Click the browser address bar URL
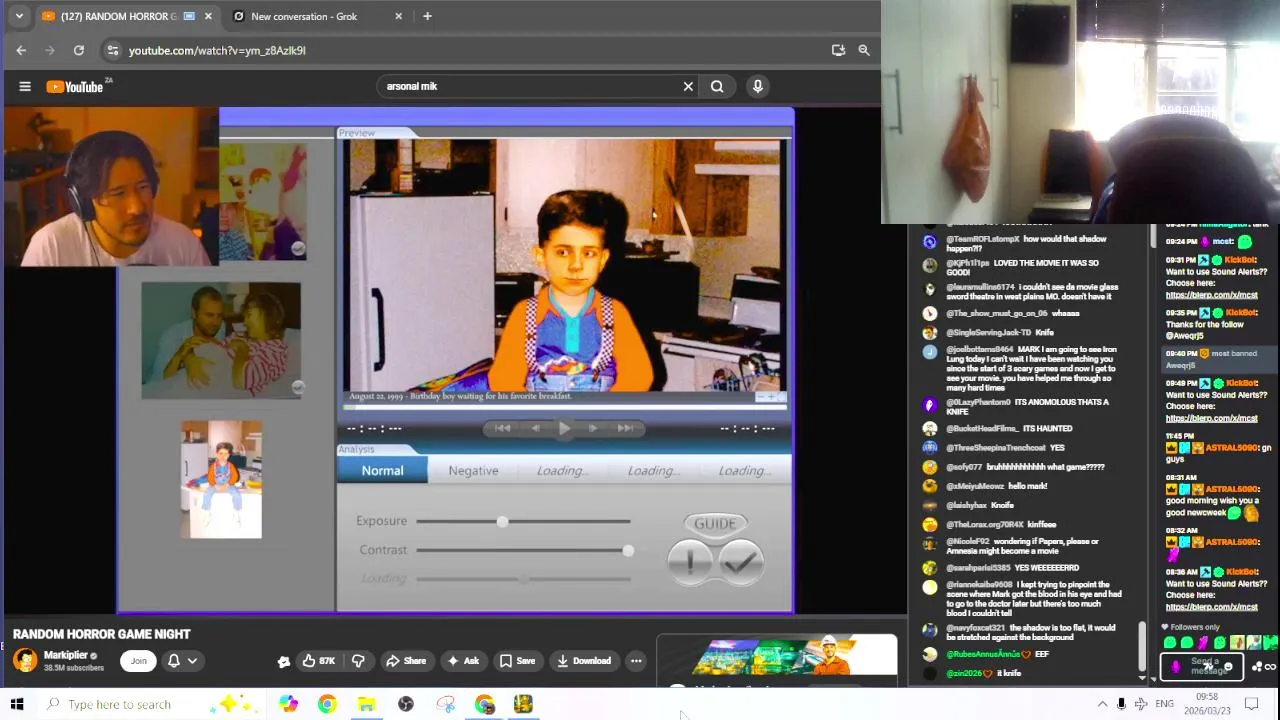 [217, 50]
